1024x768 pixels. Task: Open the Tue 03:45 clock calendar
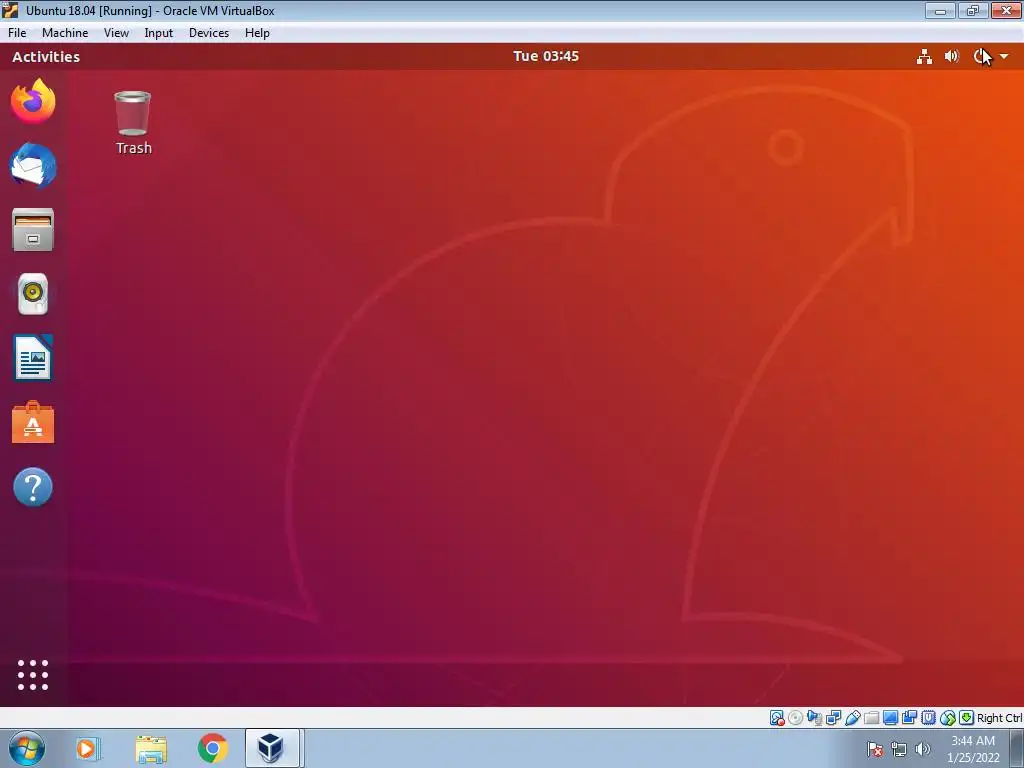[546, 56]
